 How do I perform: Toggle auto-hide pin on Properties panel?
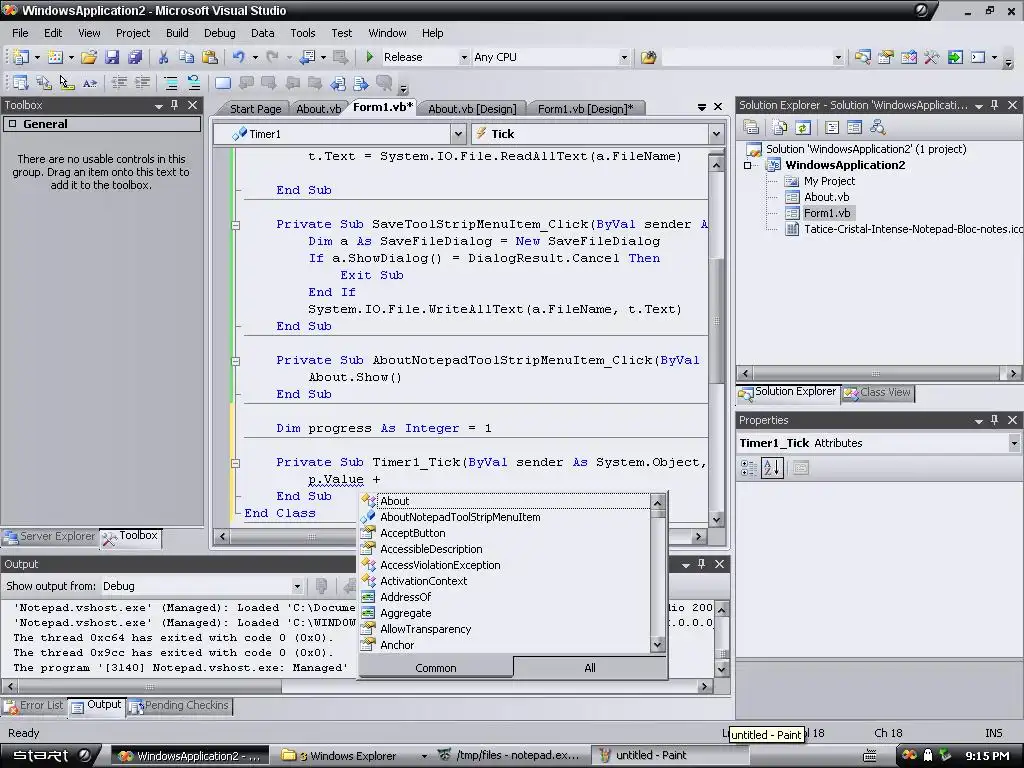click(994, 420)
